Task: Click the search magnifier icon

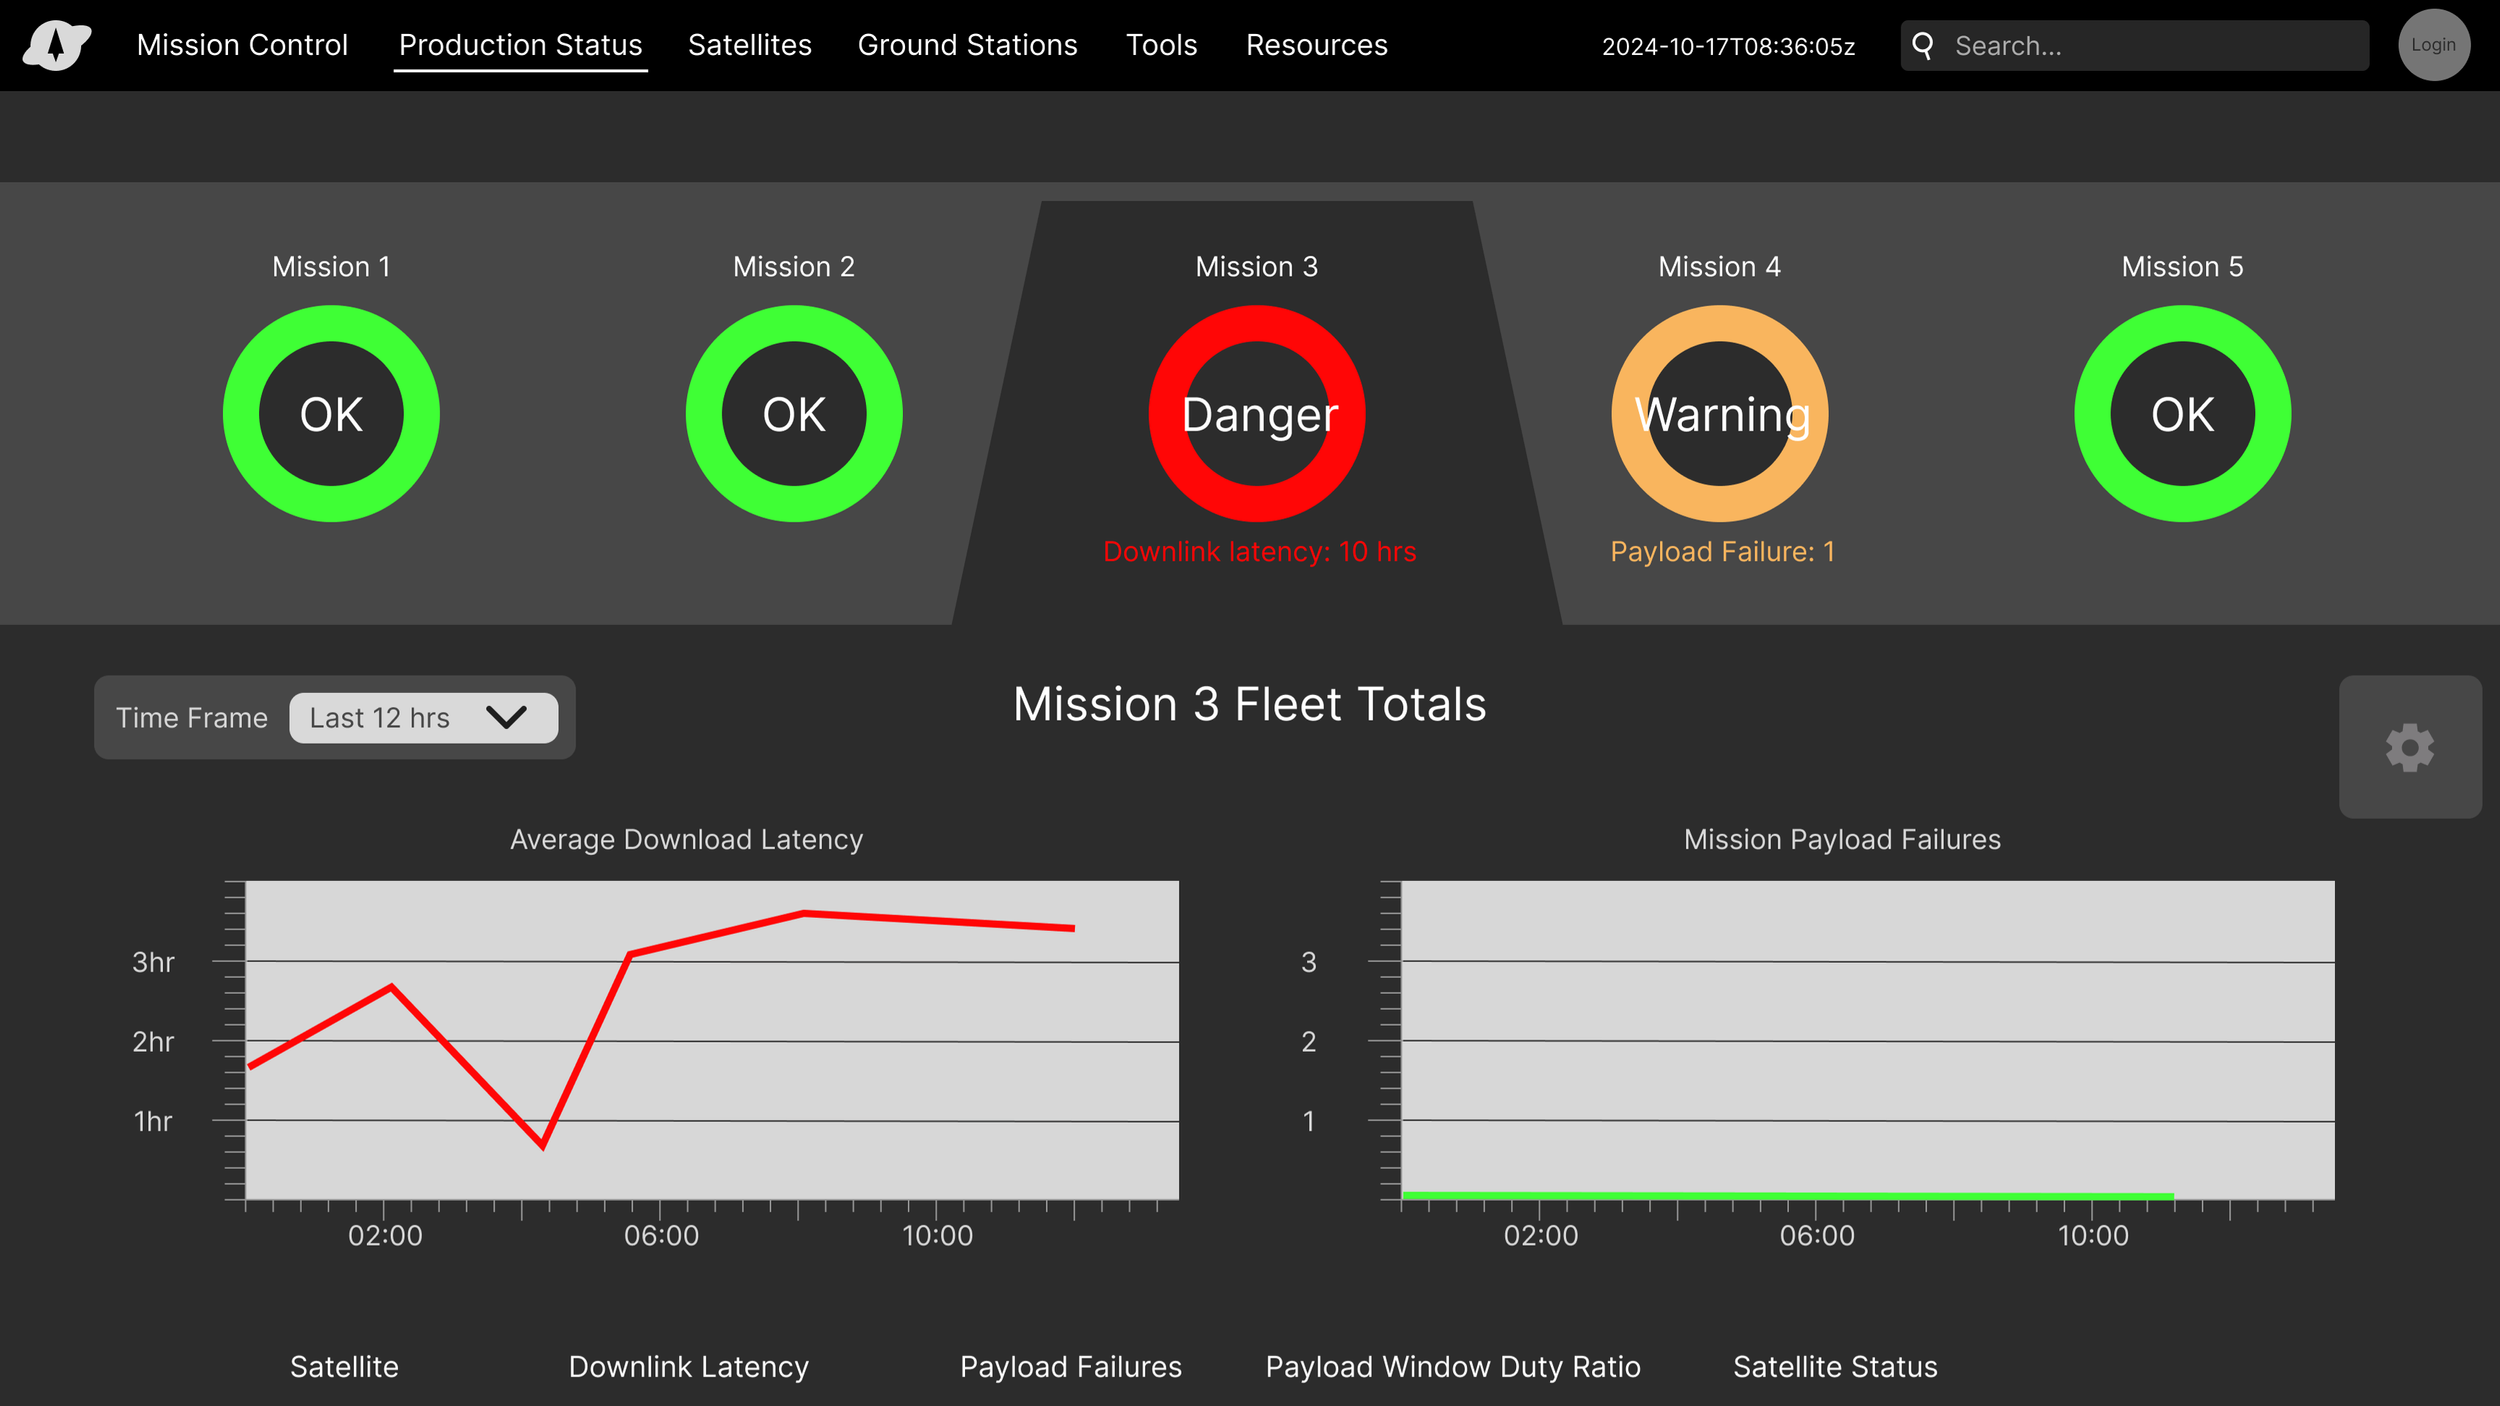Action: coord(1921,45)
